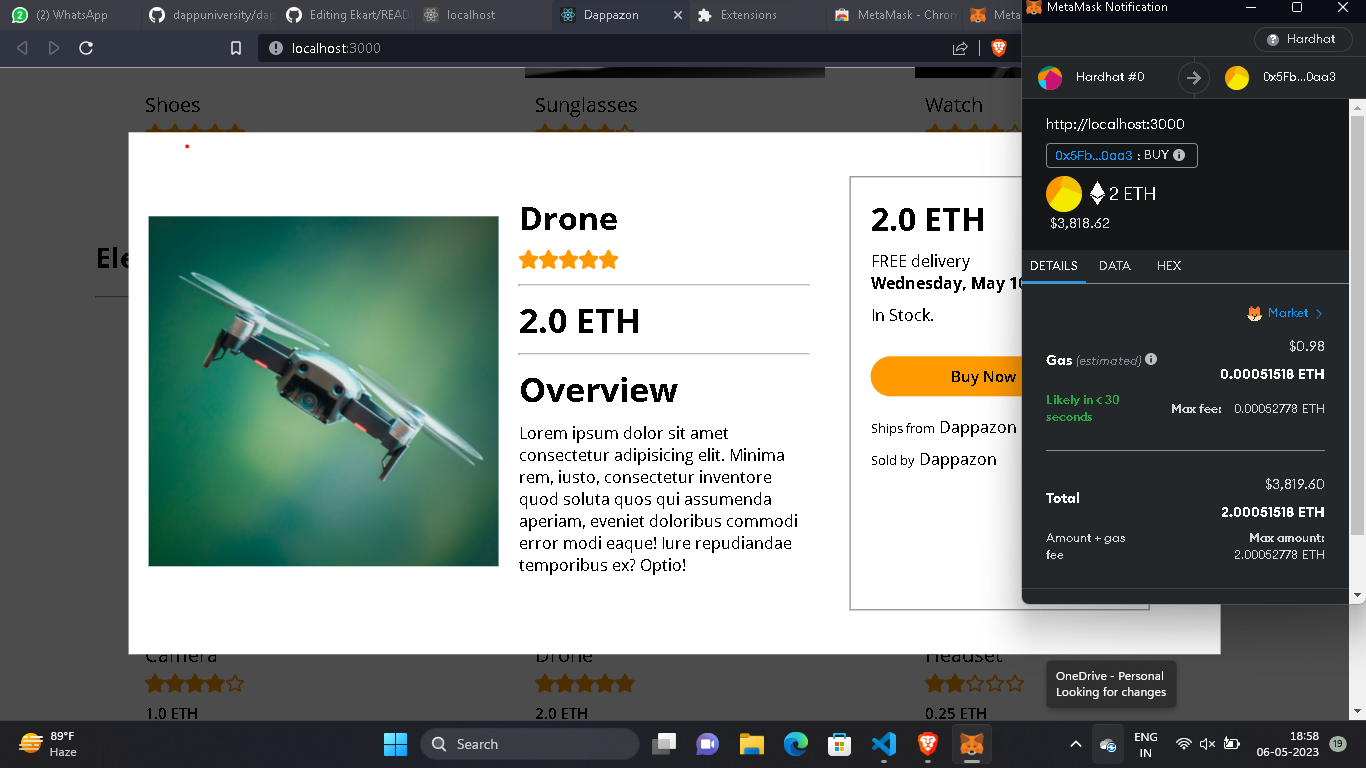Click the Wi-Fi icon in the system tray
The width and height of the screenshot is (1366, 768).
pyautogui.click(x=1183, y=744)
